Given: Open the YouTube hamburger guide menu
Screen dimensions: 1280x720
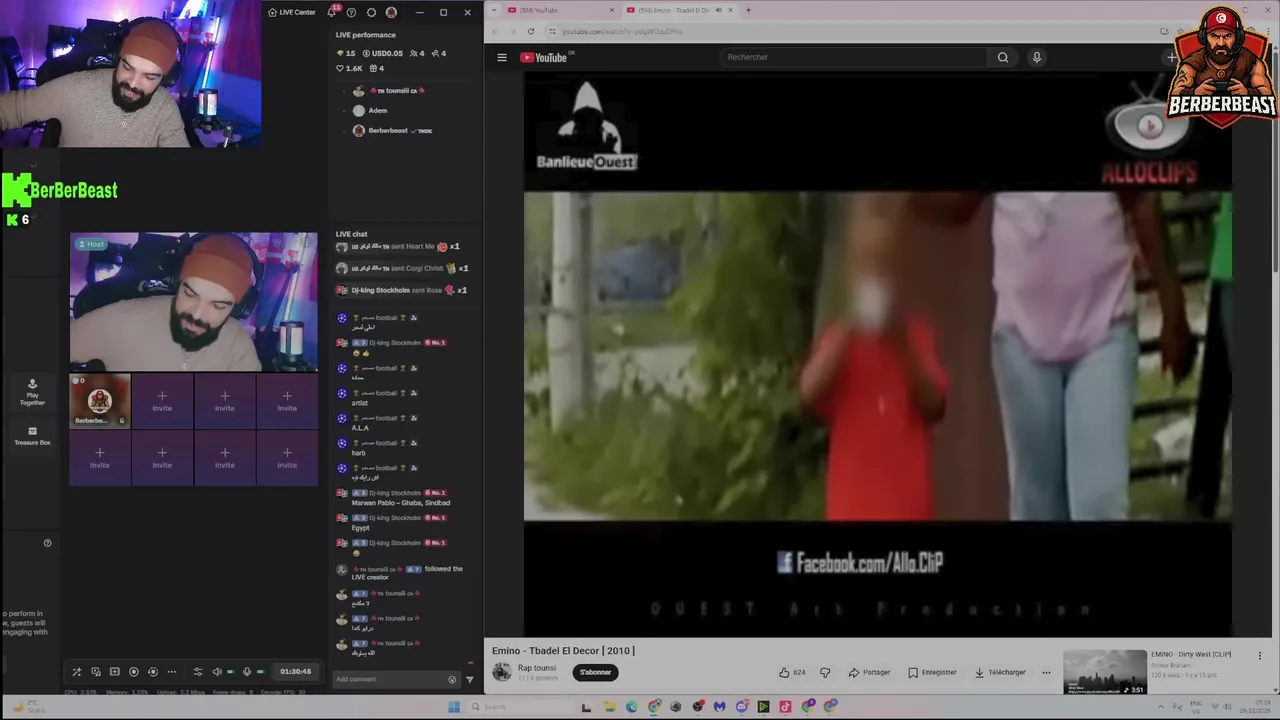Looking at the screenshot, I should click(x=502, y=57).
